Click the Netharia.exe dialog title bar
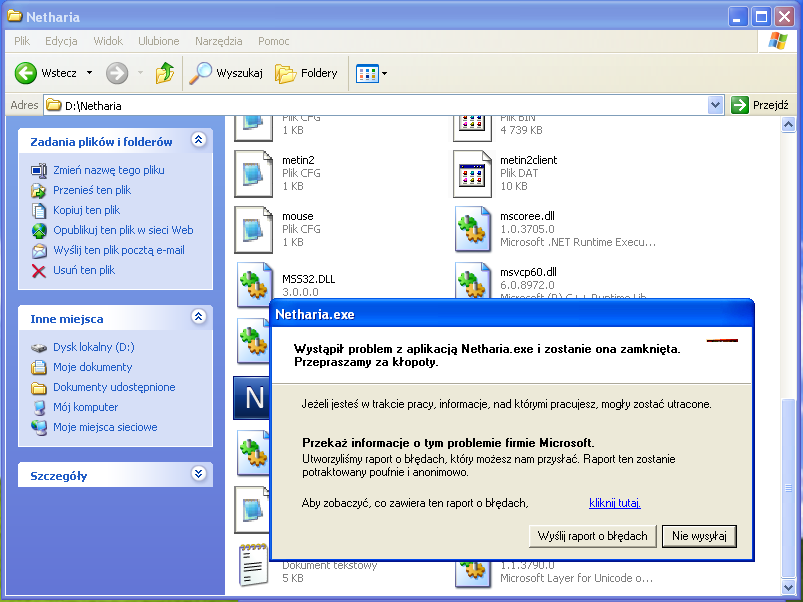The image size is (803, 602). pos(512,314)
